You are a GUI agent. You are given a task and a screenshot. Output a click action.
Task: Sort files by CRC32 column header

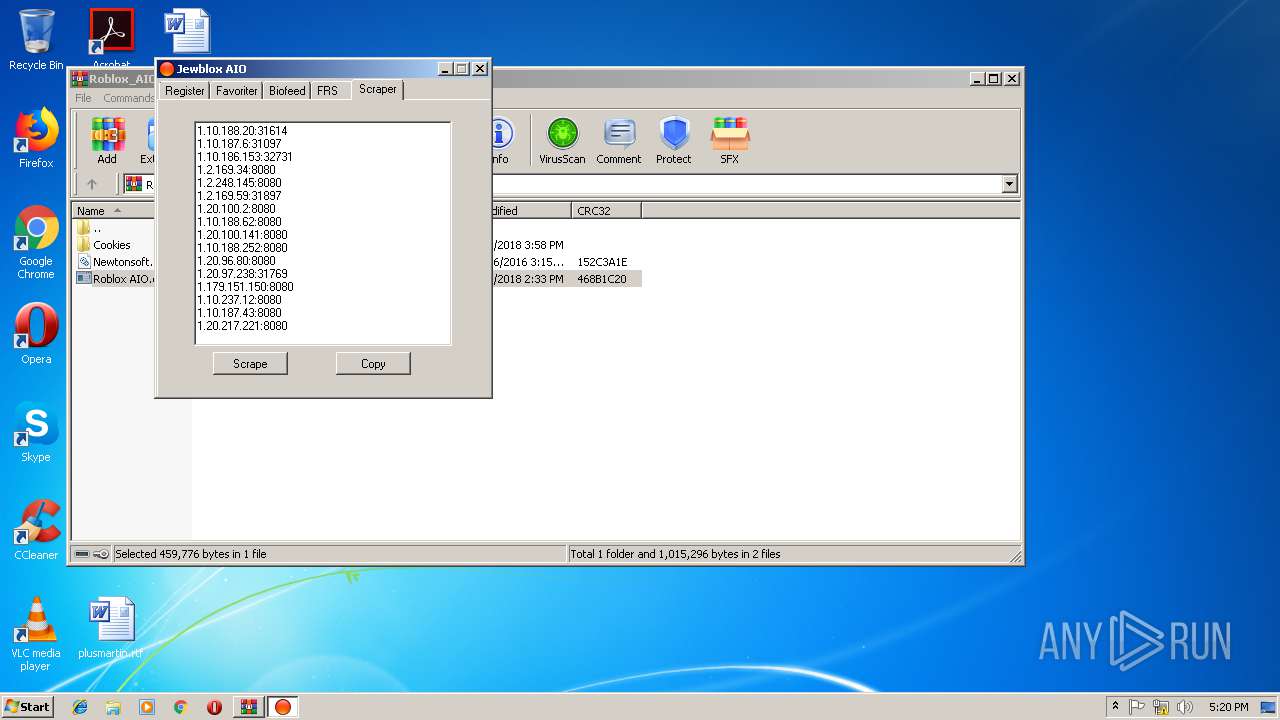[606, 211]
